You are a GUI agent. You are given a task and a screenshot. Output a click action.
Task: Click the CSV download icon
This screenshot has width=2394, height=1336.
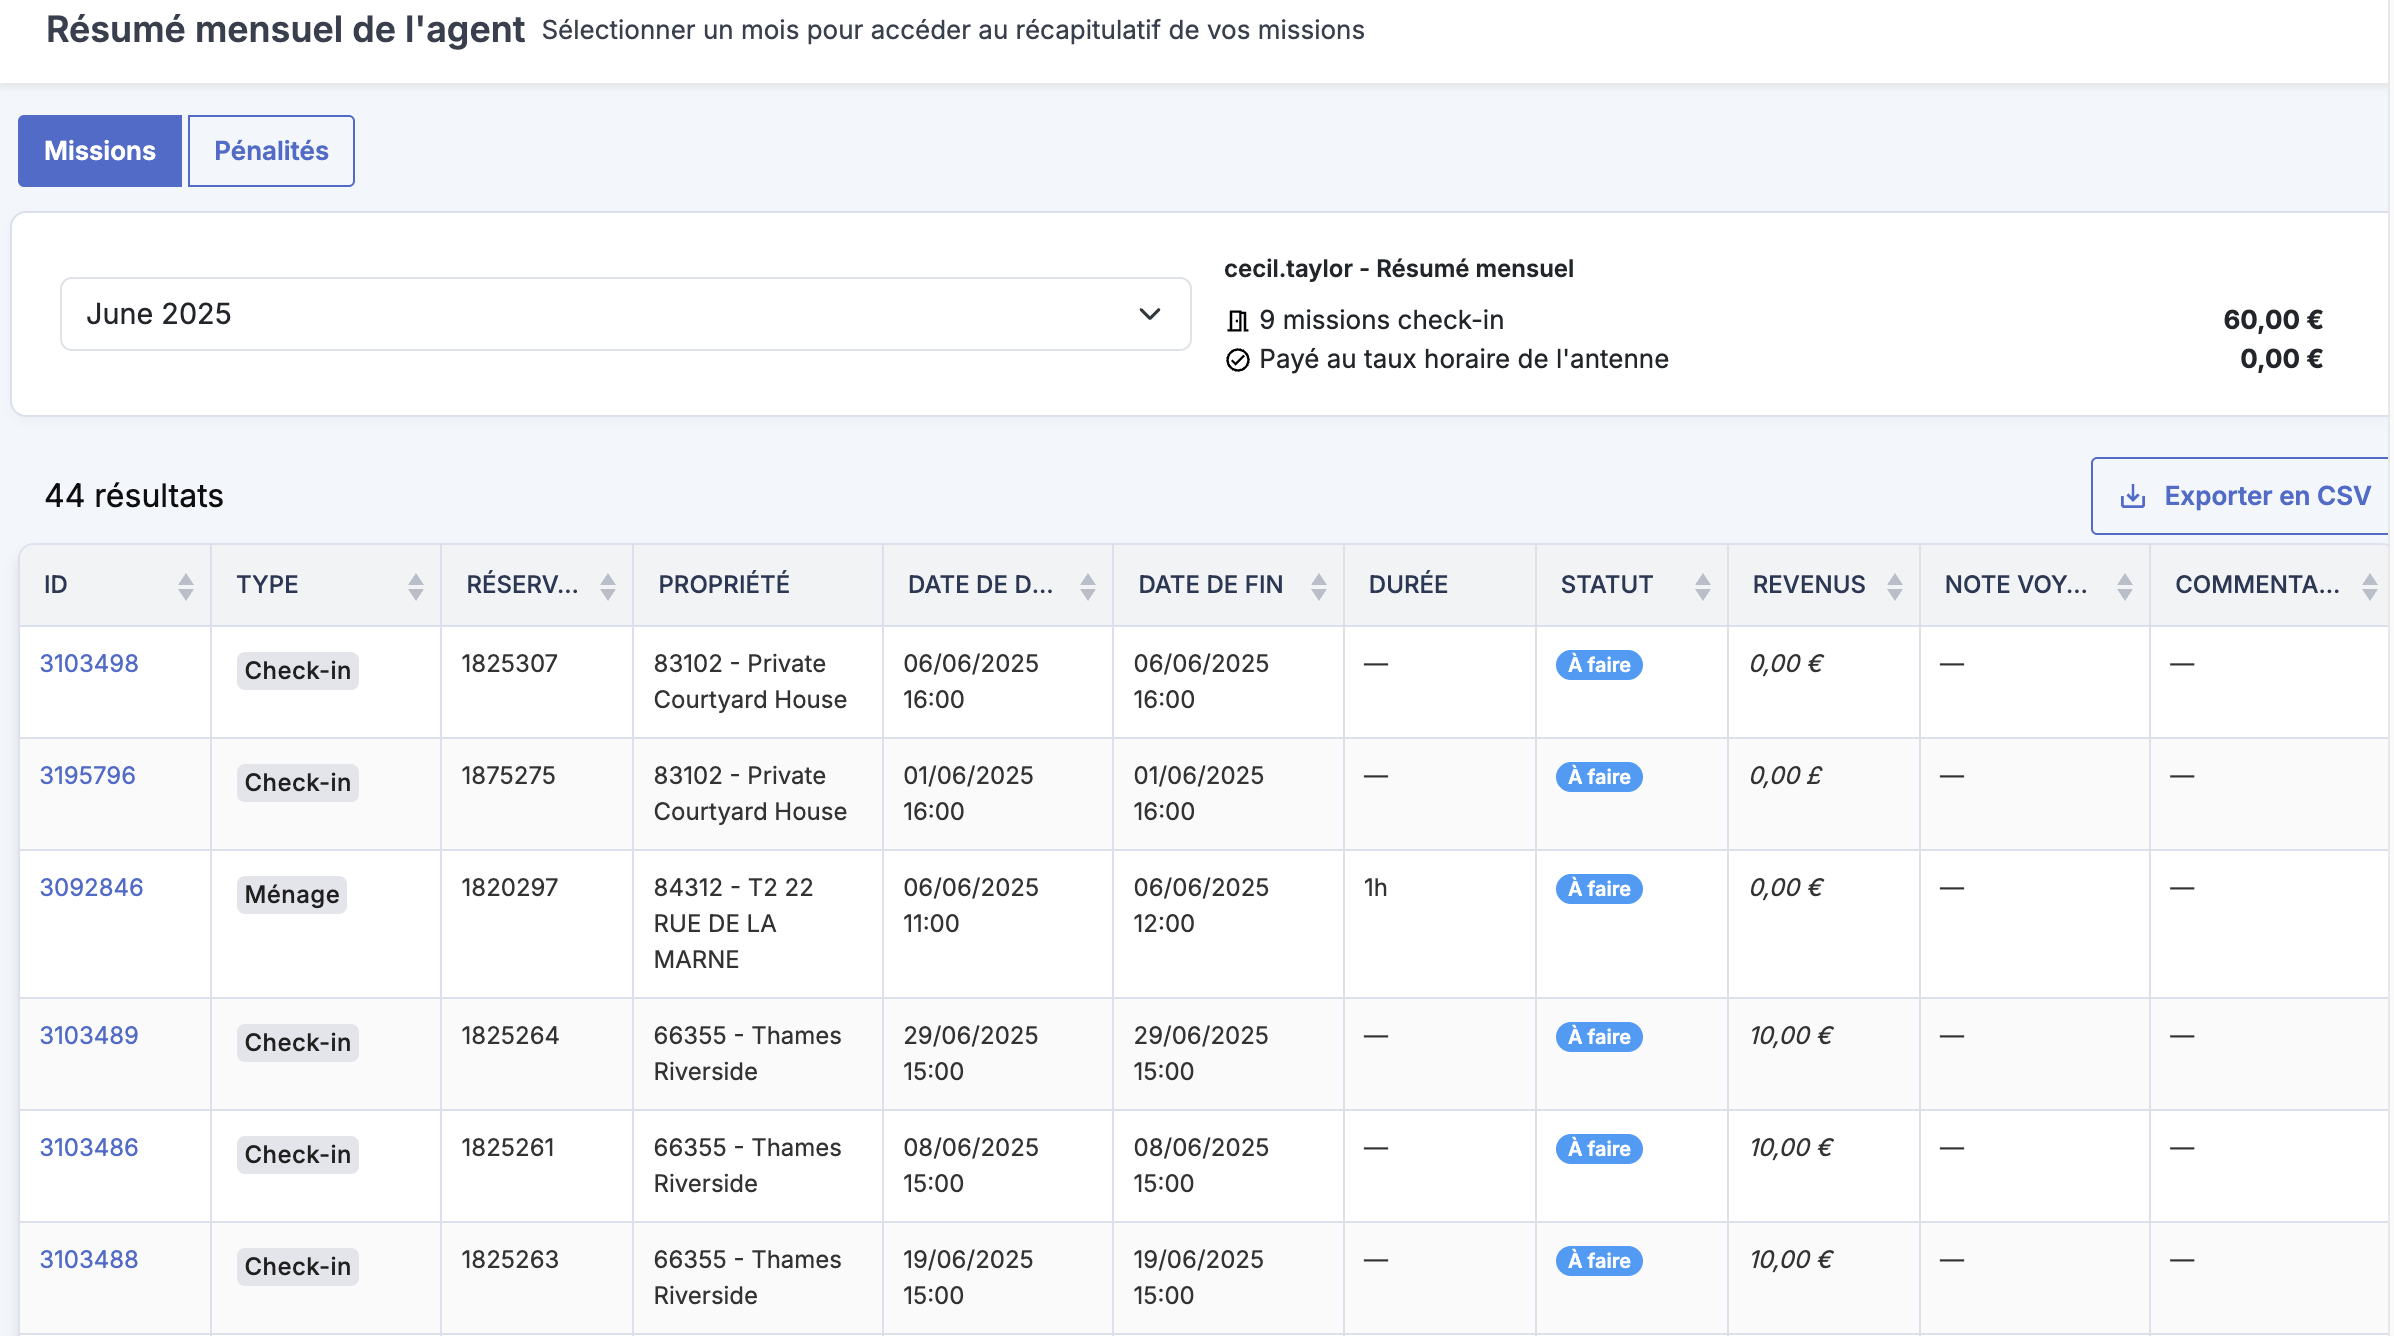(2133, 496)
